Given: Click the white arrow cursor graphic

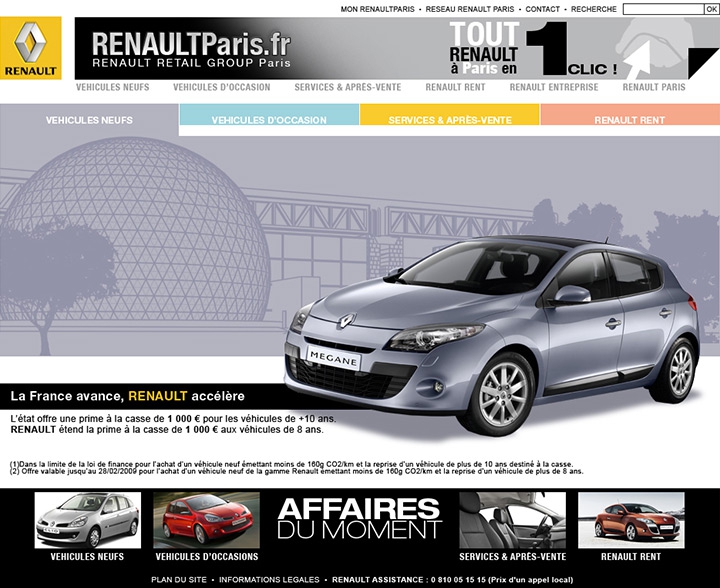Looking at the screenshot, I should pos(639,60).
